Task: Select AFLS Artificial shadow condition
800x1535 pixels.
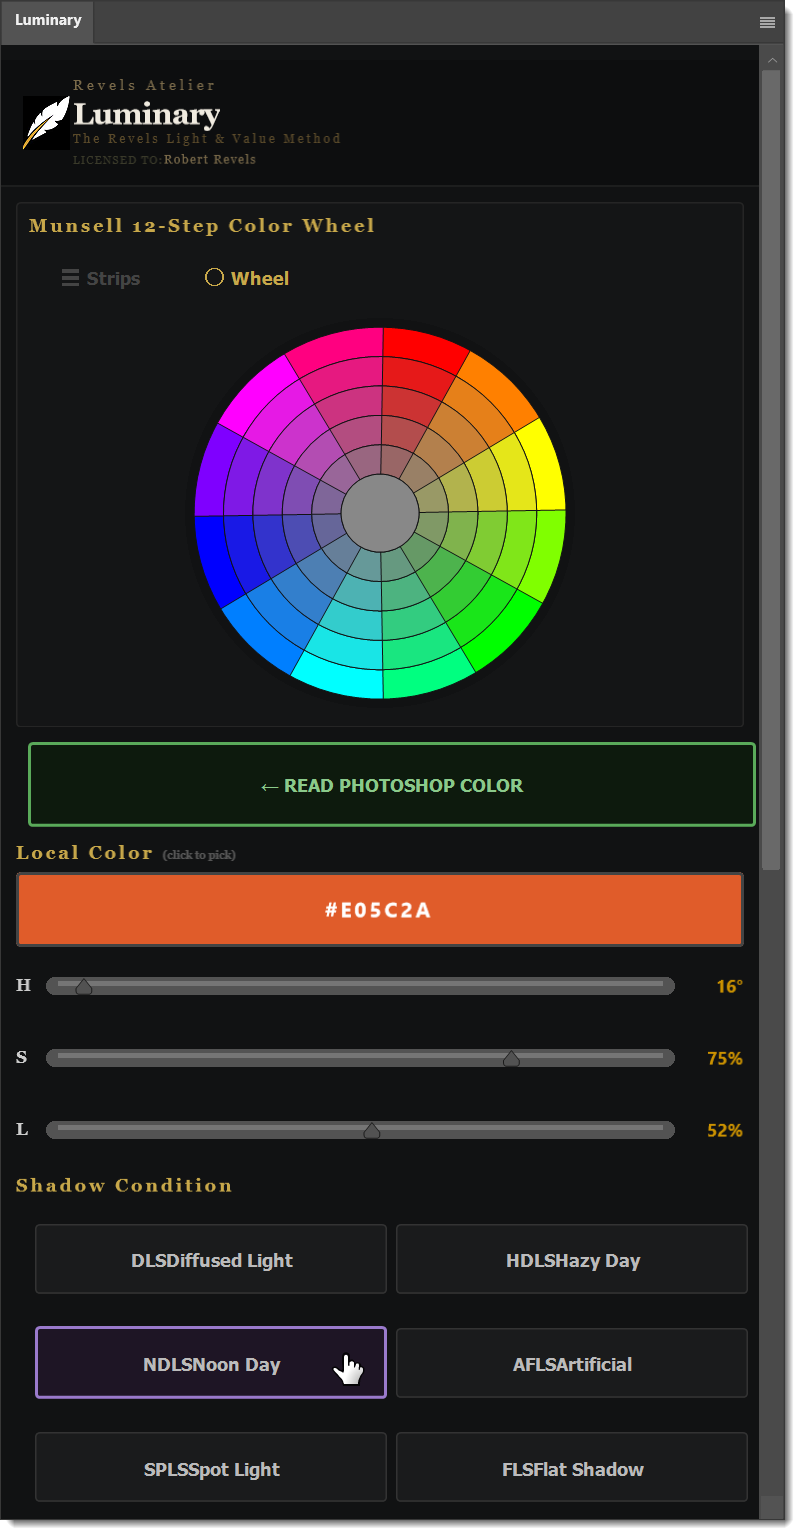Action: click(x=572, y=1363)
